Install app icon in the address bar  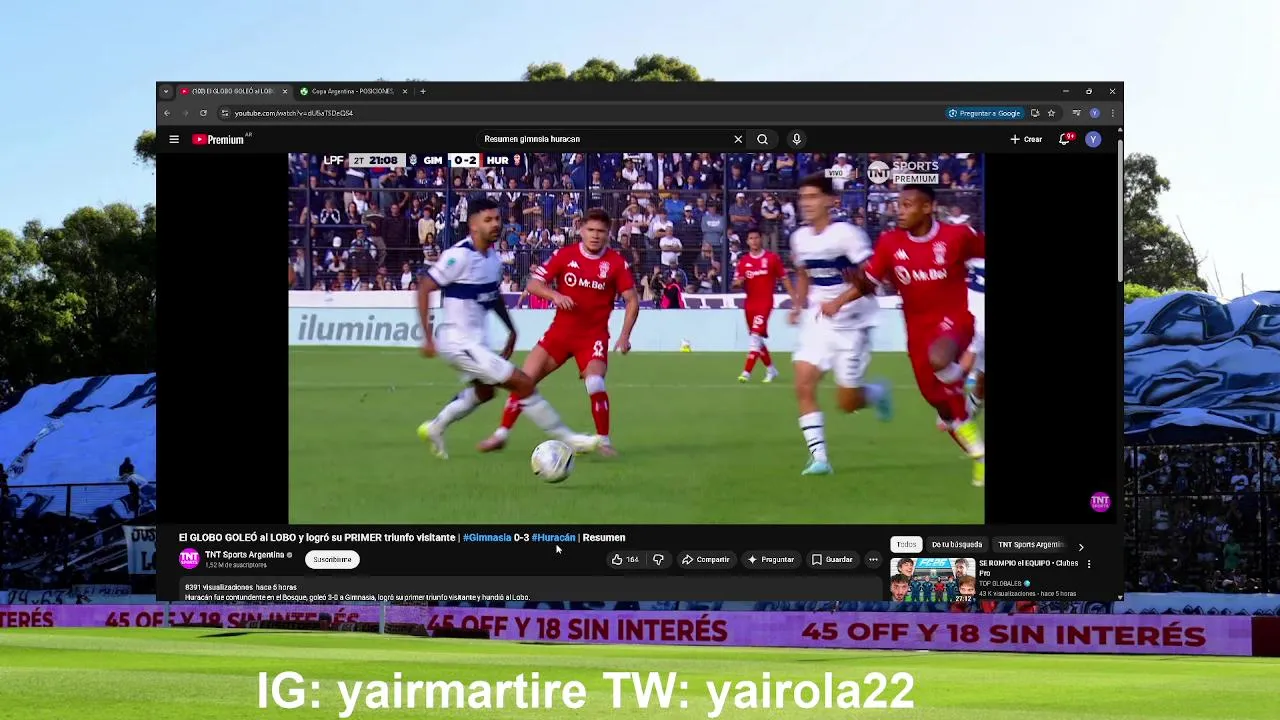(1035, 113)
